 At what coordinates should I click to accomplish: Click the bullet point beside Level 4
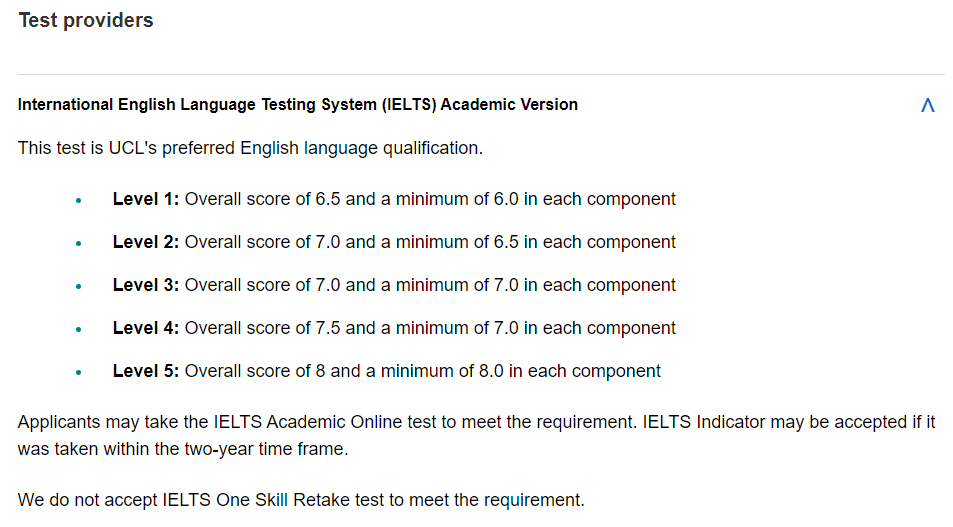click(78, 329)
